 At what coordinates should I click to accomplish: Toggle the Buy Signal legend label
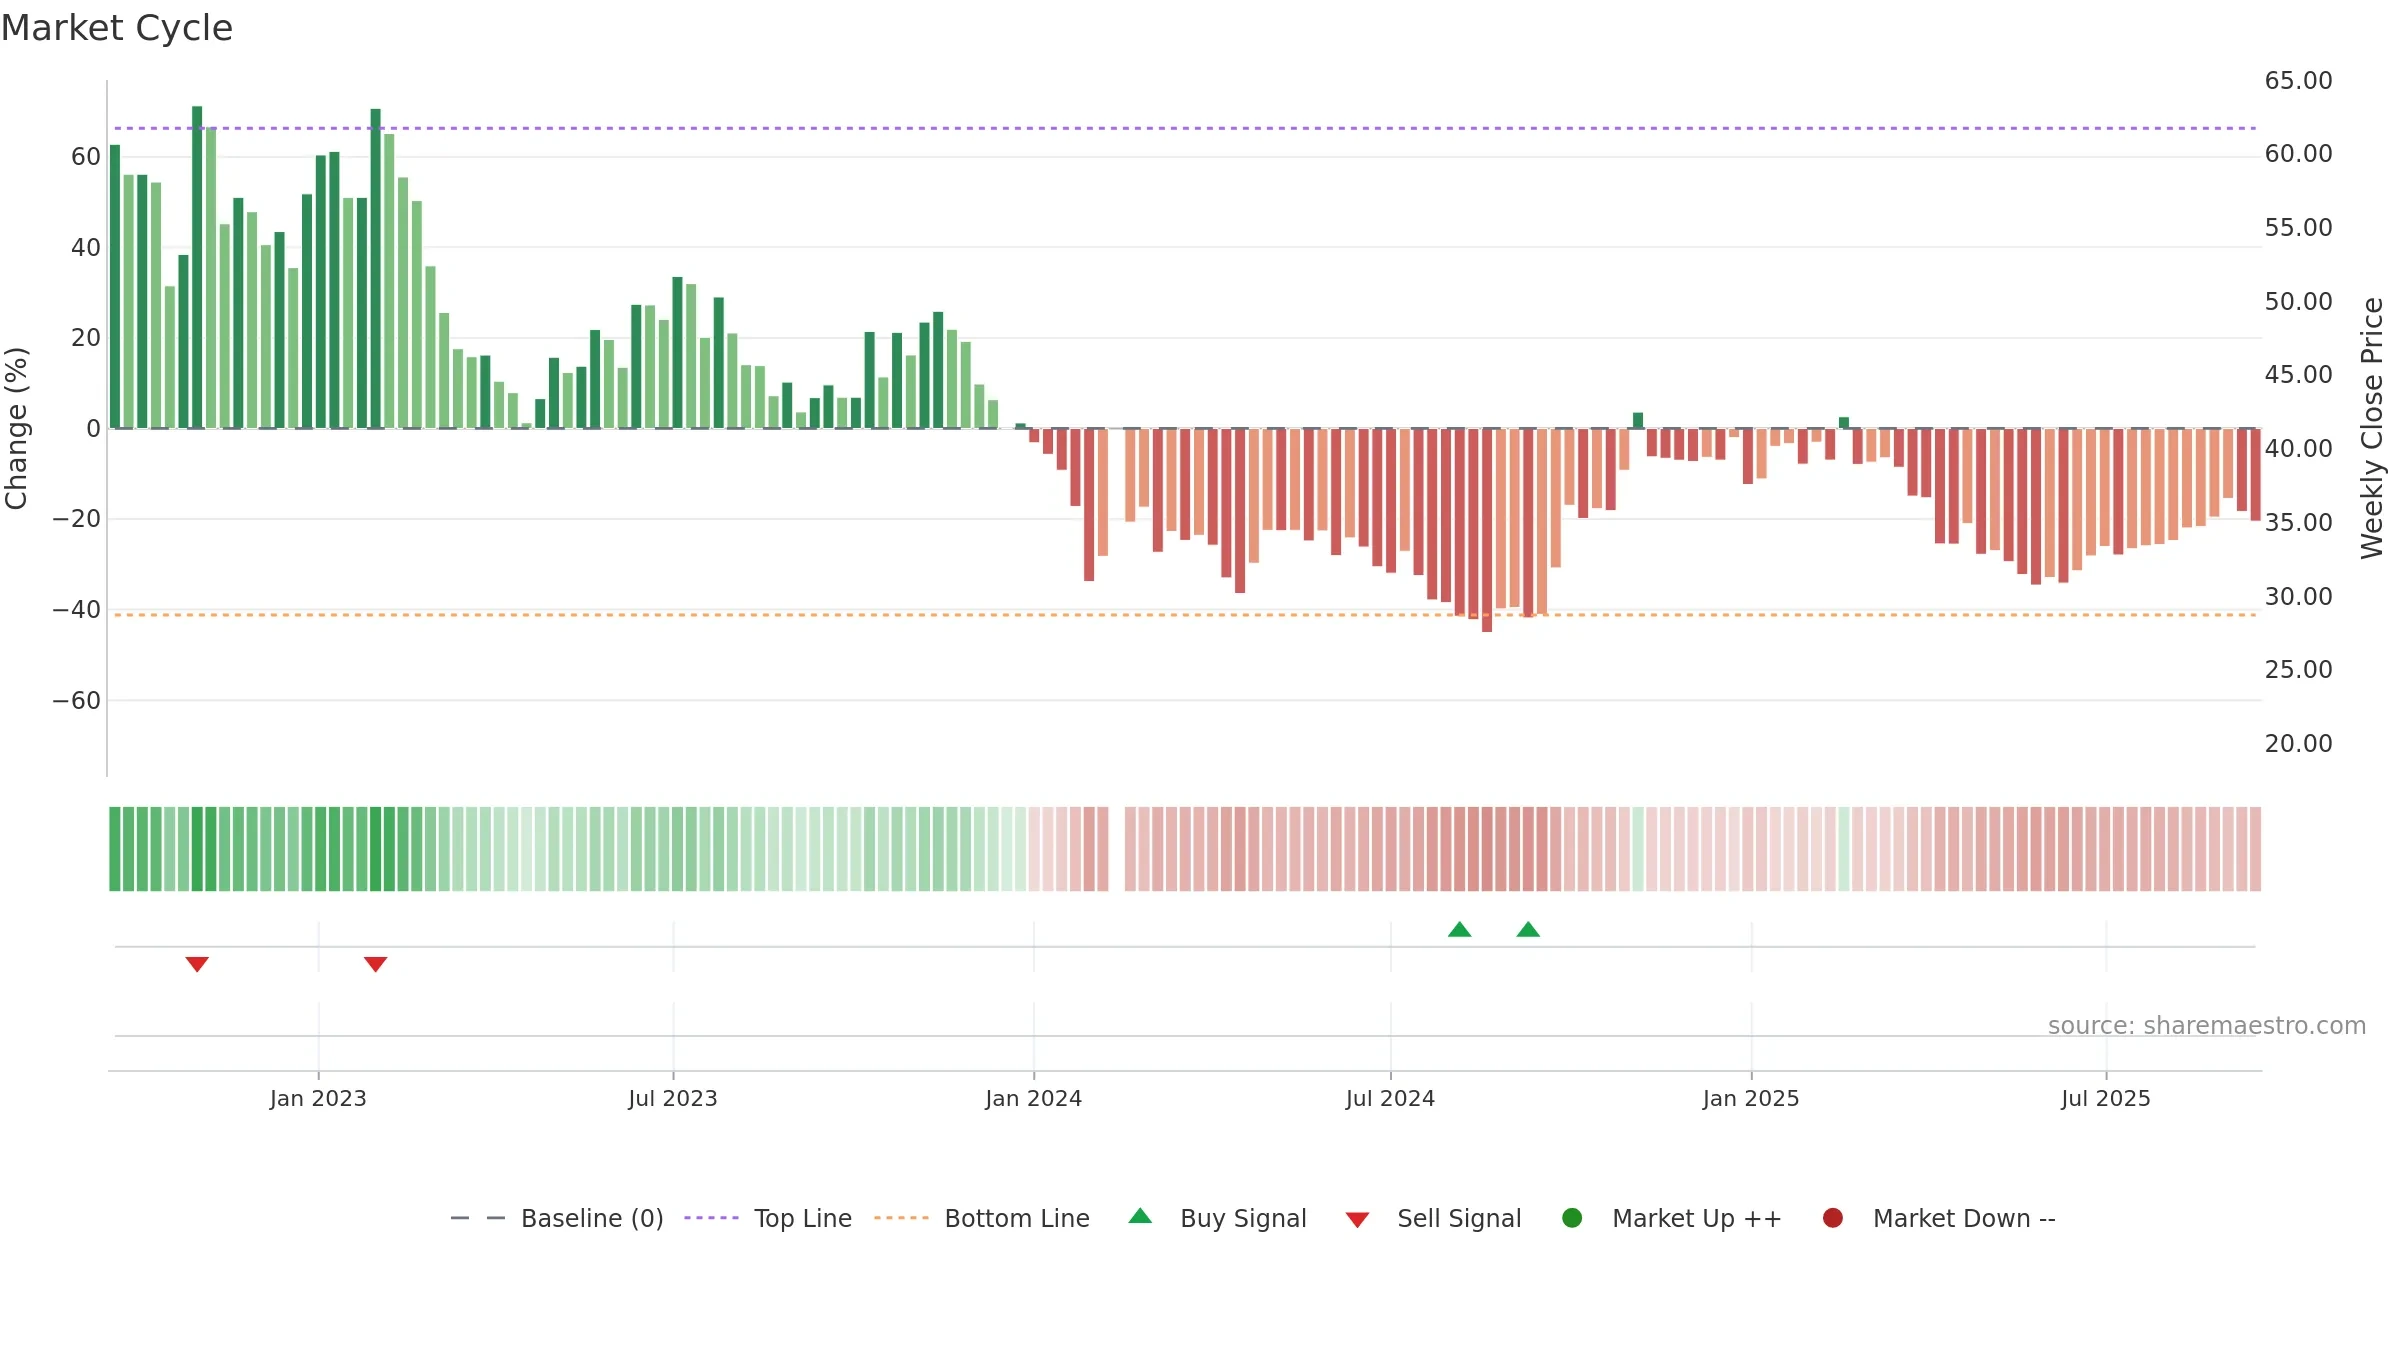coord(1243,1218)
